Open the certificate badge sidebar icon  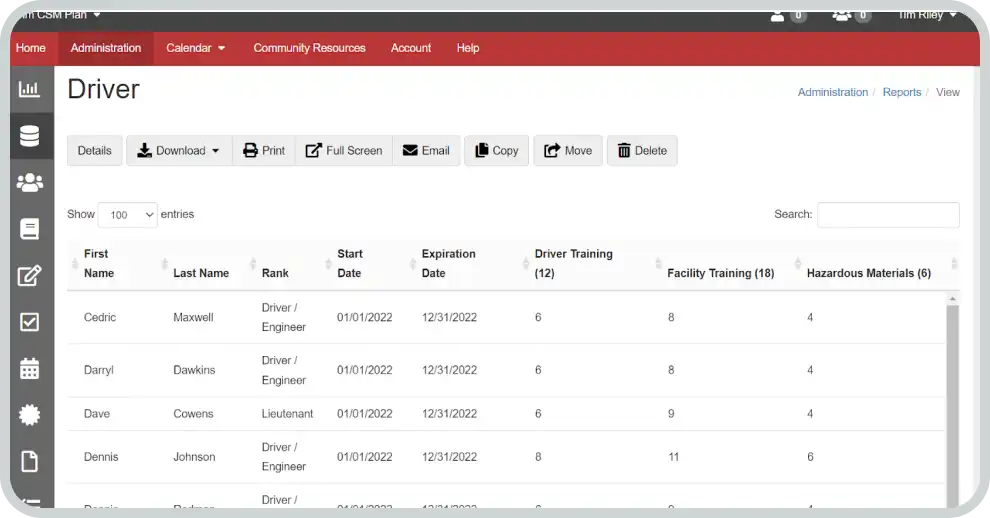(30, 414)
